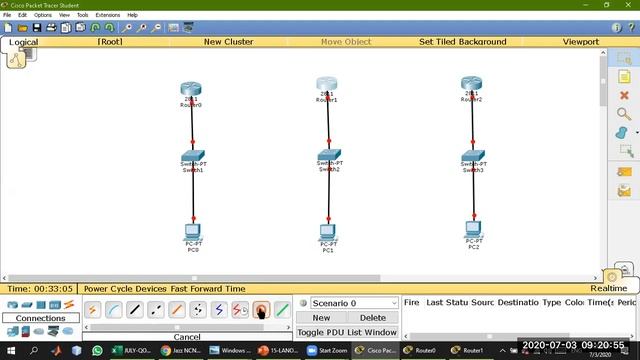Create a new file from the toolbar
The image size is (640, 360).
[8, 28]
